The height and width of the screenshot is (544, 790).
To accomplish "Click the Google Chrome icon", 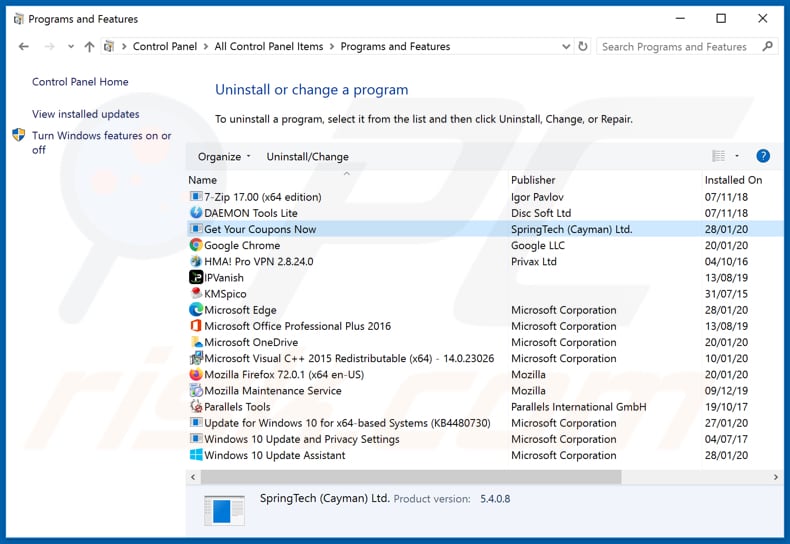I will pyautogui.click(x=196, y=245).
